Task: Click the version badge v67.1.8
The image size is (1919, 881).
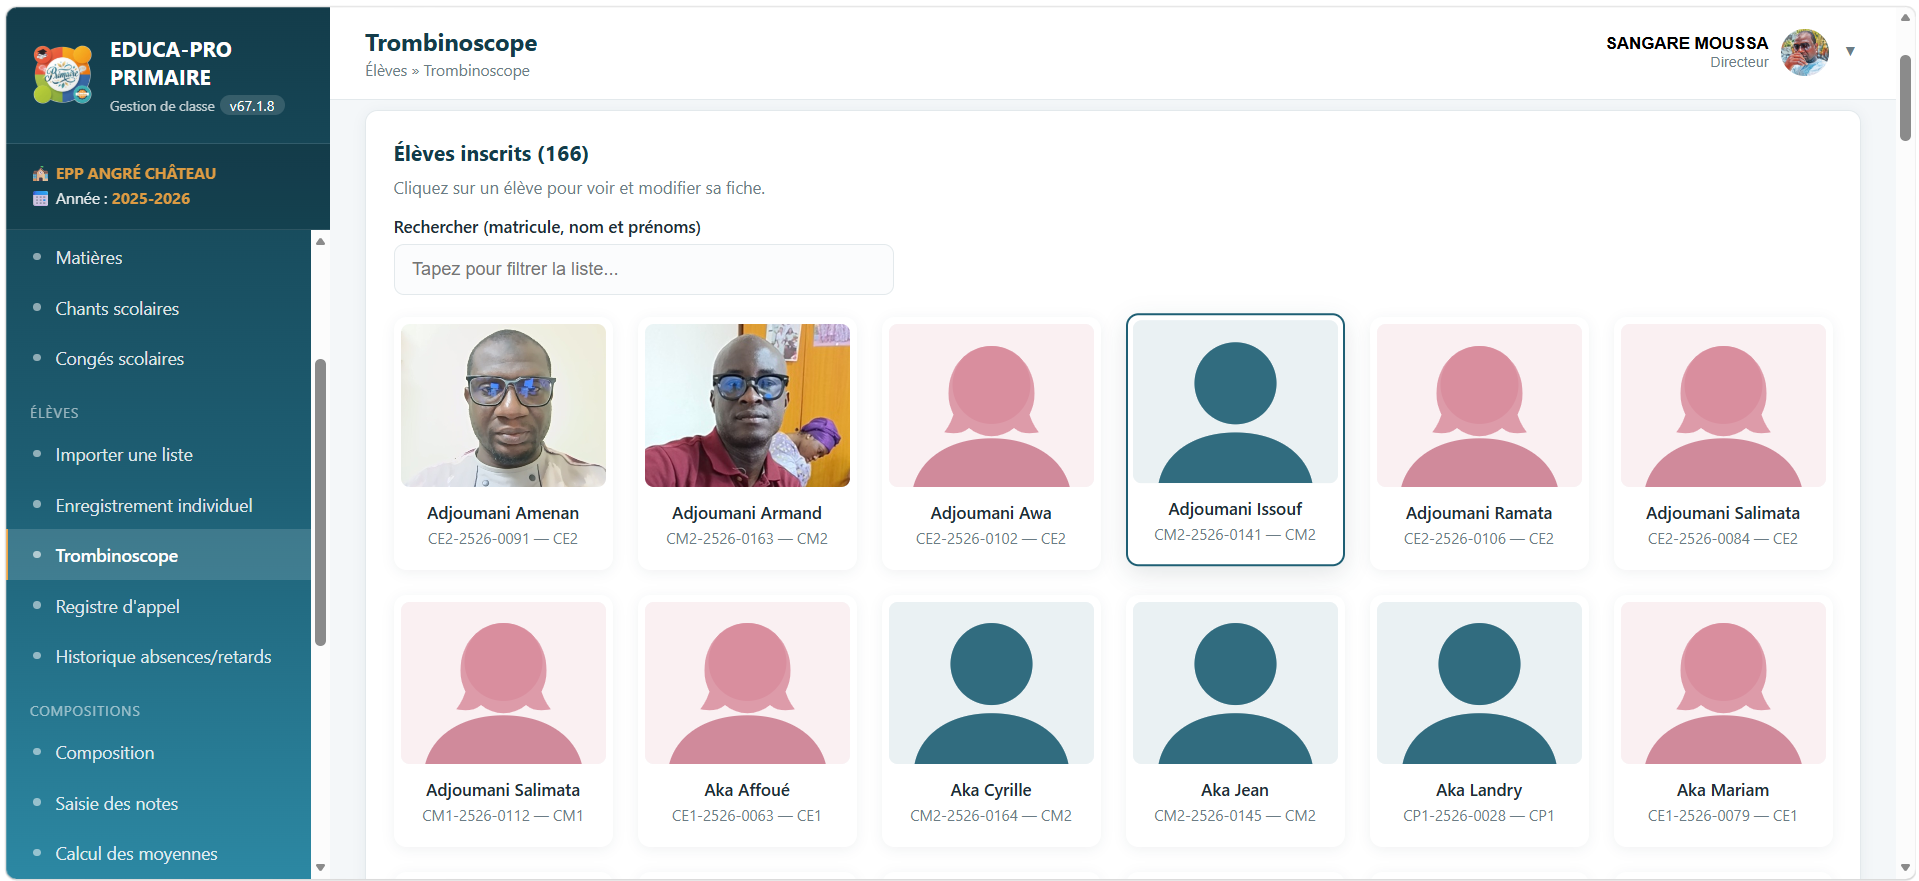Action: (252, 106)
